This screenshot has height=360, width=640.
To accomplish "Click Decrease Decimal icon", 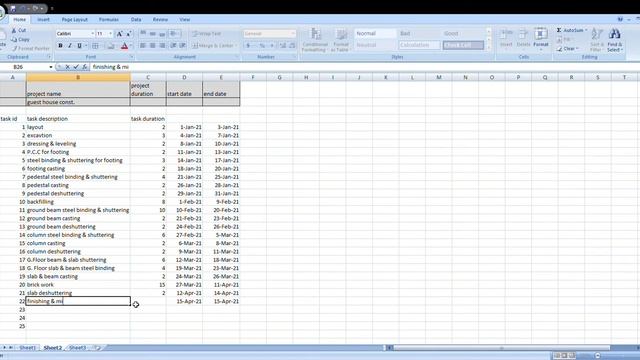I will [292, 46].
